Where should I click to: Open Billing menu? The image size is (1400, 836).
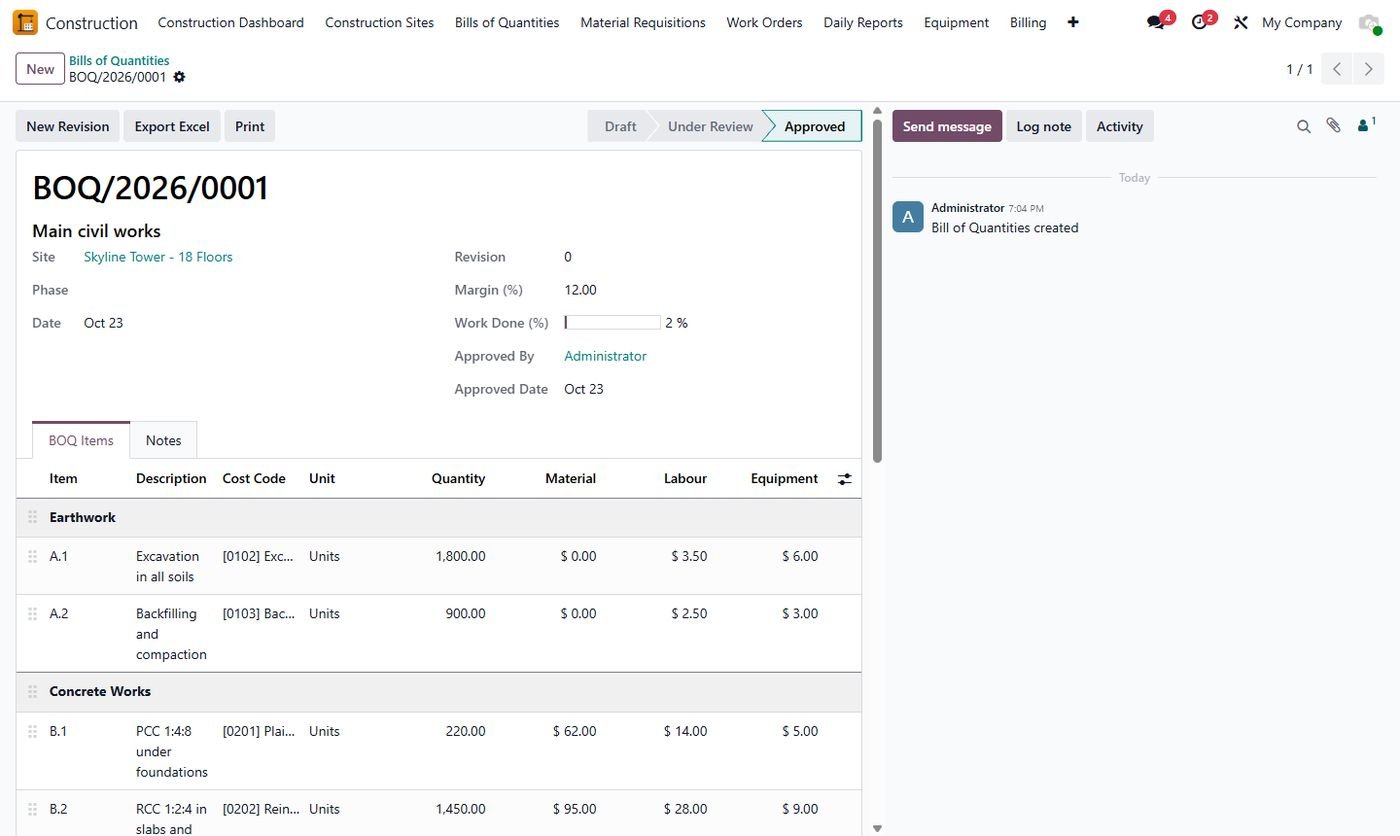(1028, 22)
